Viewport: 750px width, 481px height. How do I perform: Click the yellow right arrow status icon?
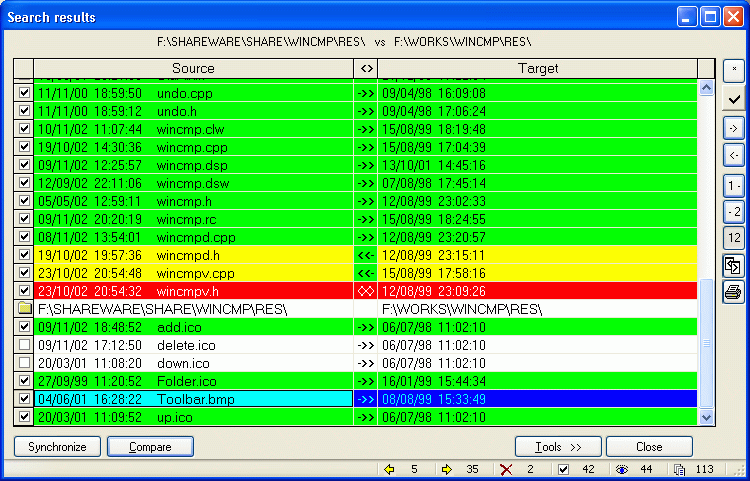pyautogui.click(x=447, y=470)
